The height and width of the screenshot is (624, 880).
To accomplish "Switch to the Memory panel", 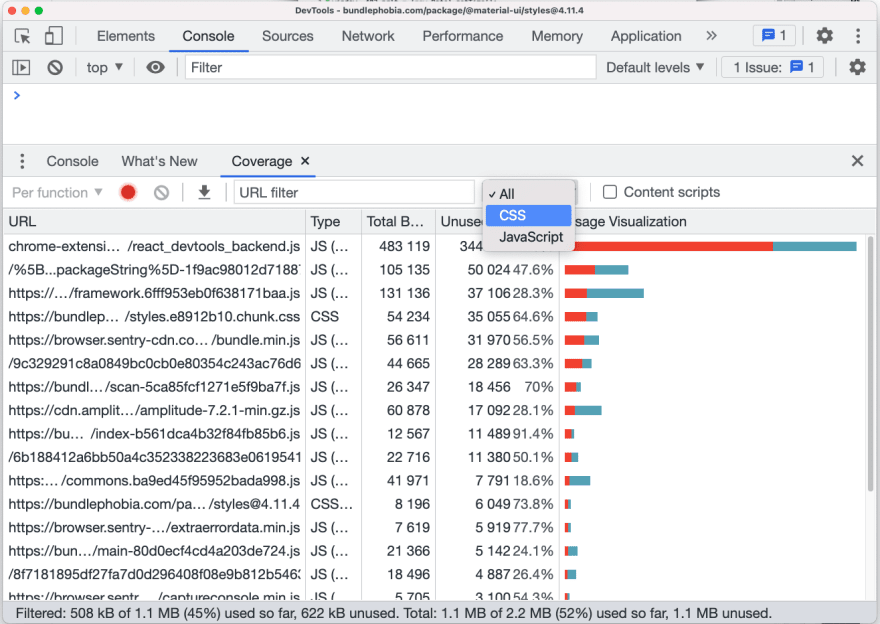I will pyautogui.click(x=557, y=36).
